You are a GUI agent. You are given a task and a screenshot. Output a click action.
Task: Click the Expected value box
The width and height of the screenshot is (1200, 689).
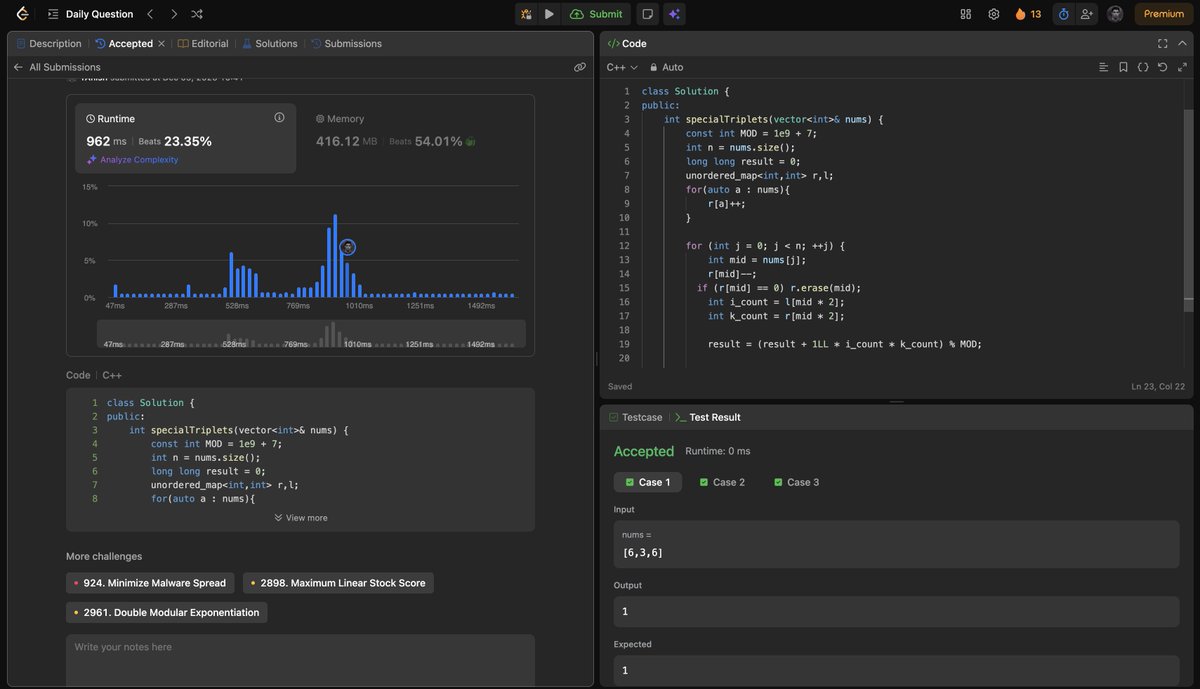[x=896, y=670]
